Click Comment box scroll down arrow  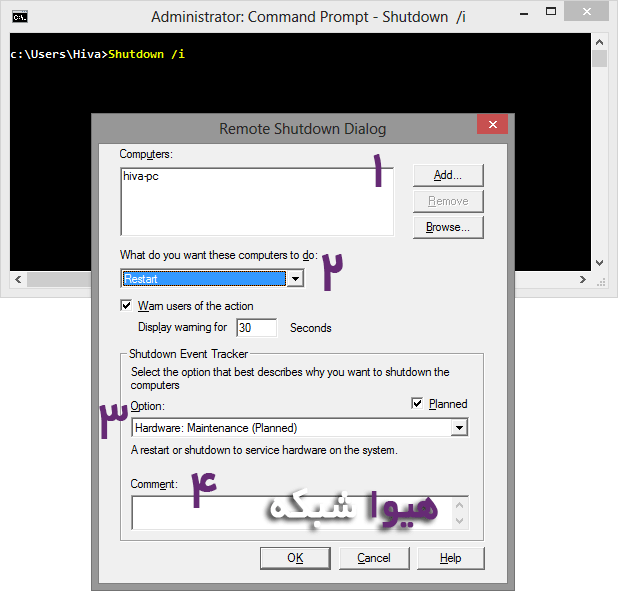point(459,521)
